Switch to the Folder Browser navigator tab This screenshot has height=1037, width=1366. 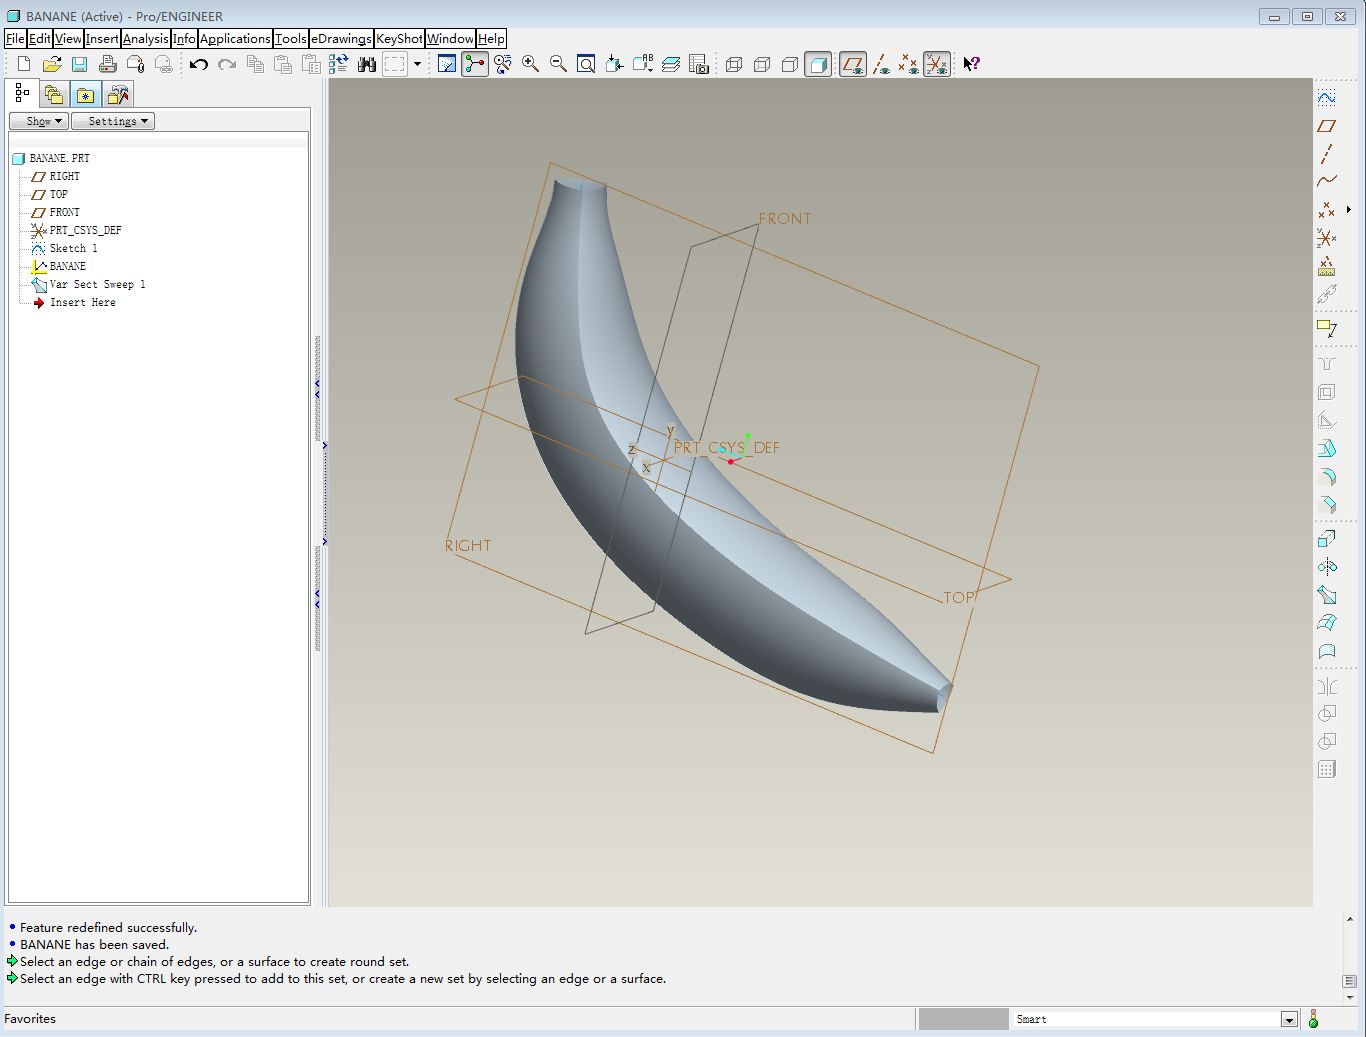[x=54, y=95]
